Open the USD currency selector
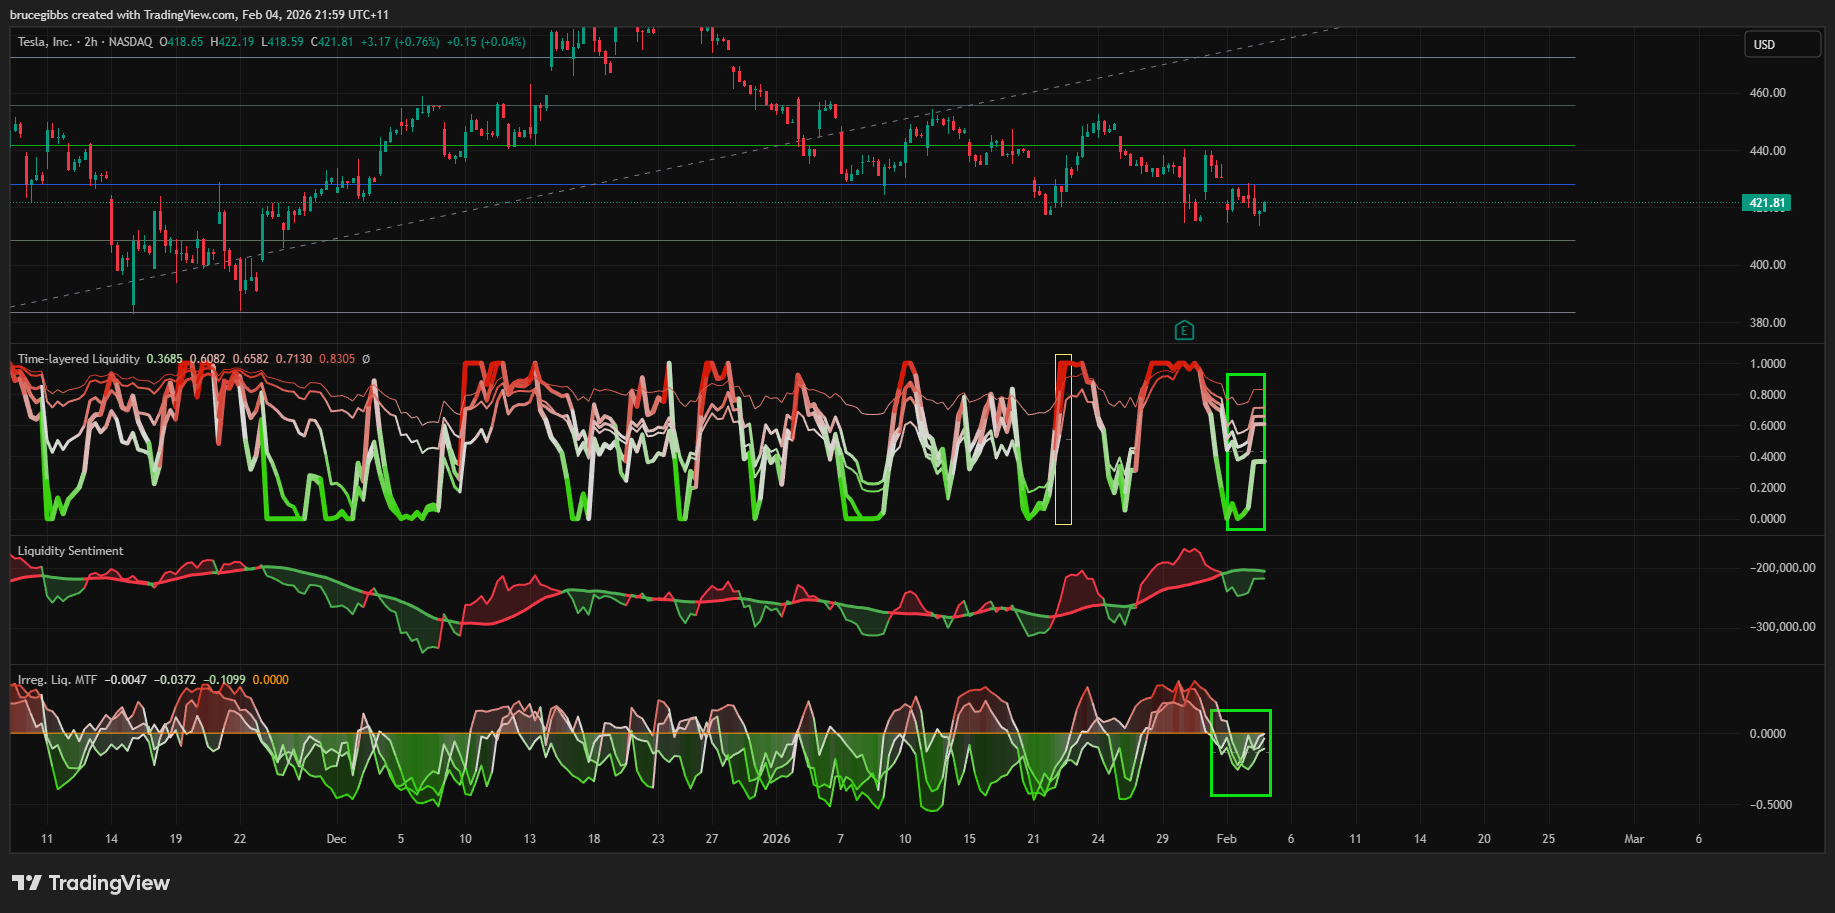 pos(1782,45)
